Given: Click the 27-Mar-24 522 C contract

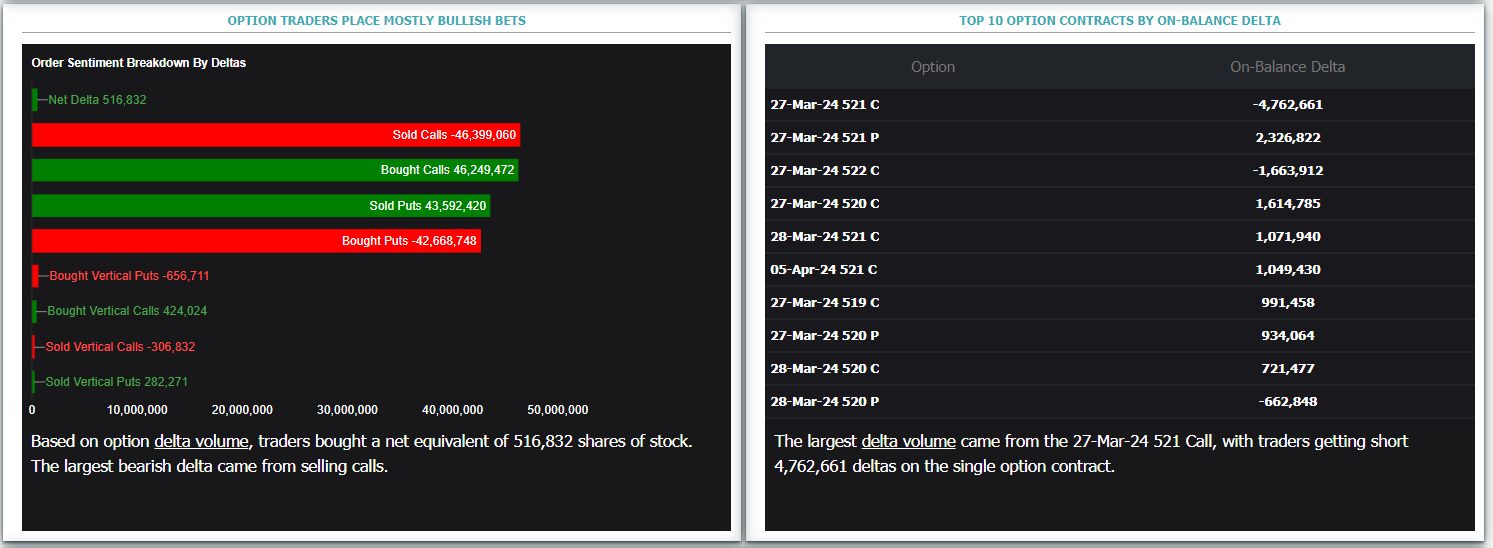Looking at the screenshot, I should pos(825,171).
